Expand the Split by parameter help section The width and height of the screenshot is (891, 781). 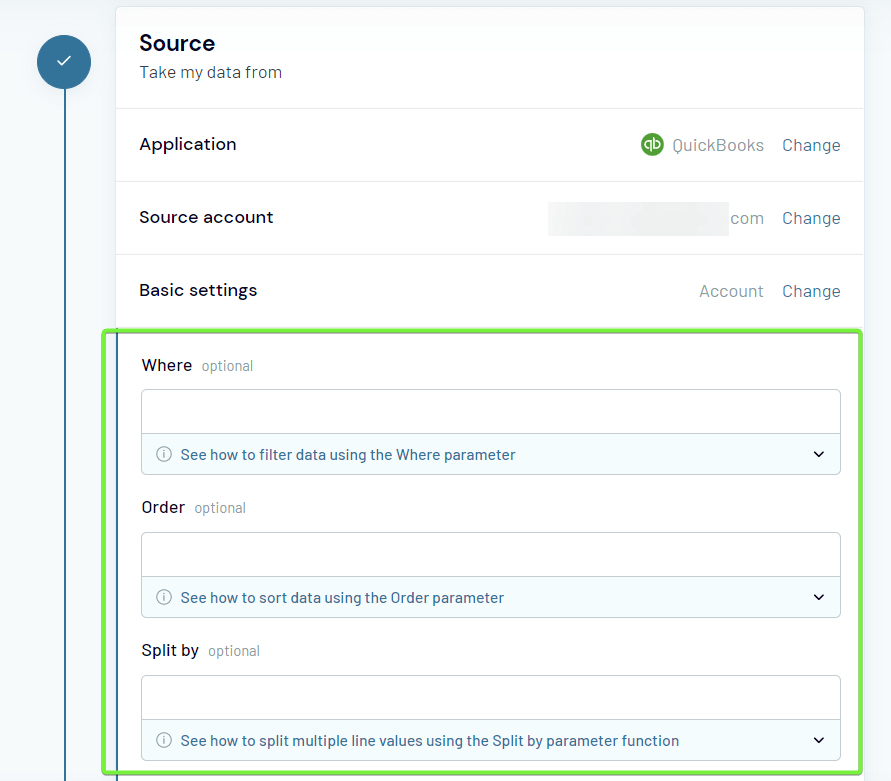pos(819,740)
